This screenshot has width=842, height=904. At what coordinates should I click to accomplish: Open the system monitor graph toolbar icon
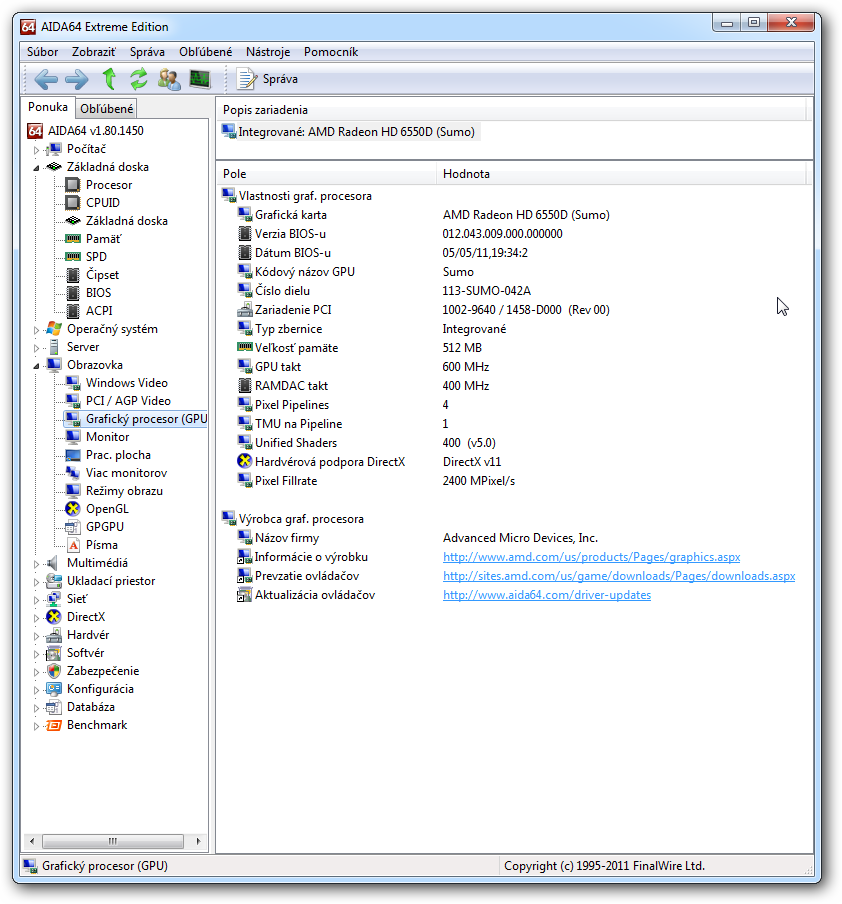tap(200, 79)
